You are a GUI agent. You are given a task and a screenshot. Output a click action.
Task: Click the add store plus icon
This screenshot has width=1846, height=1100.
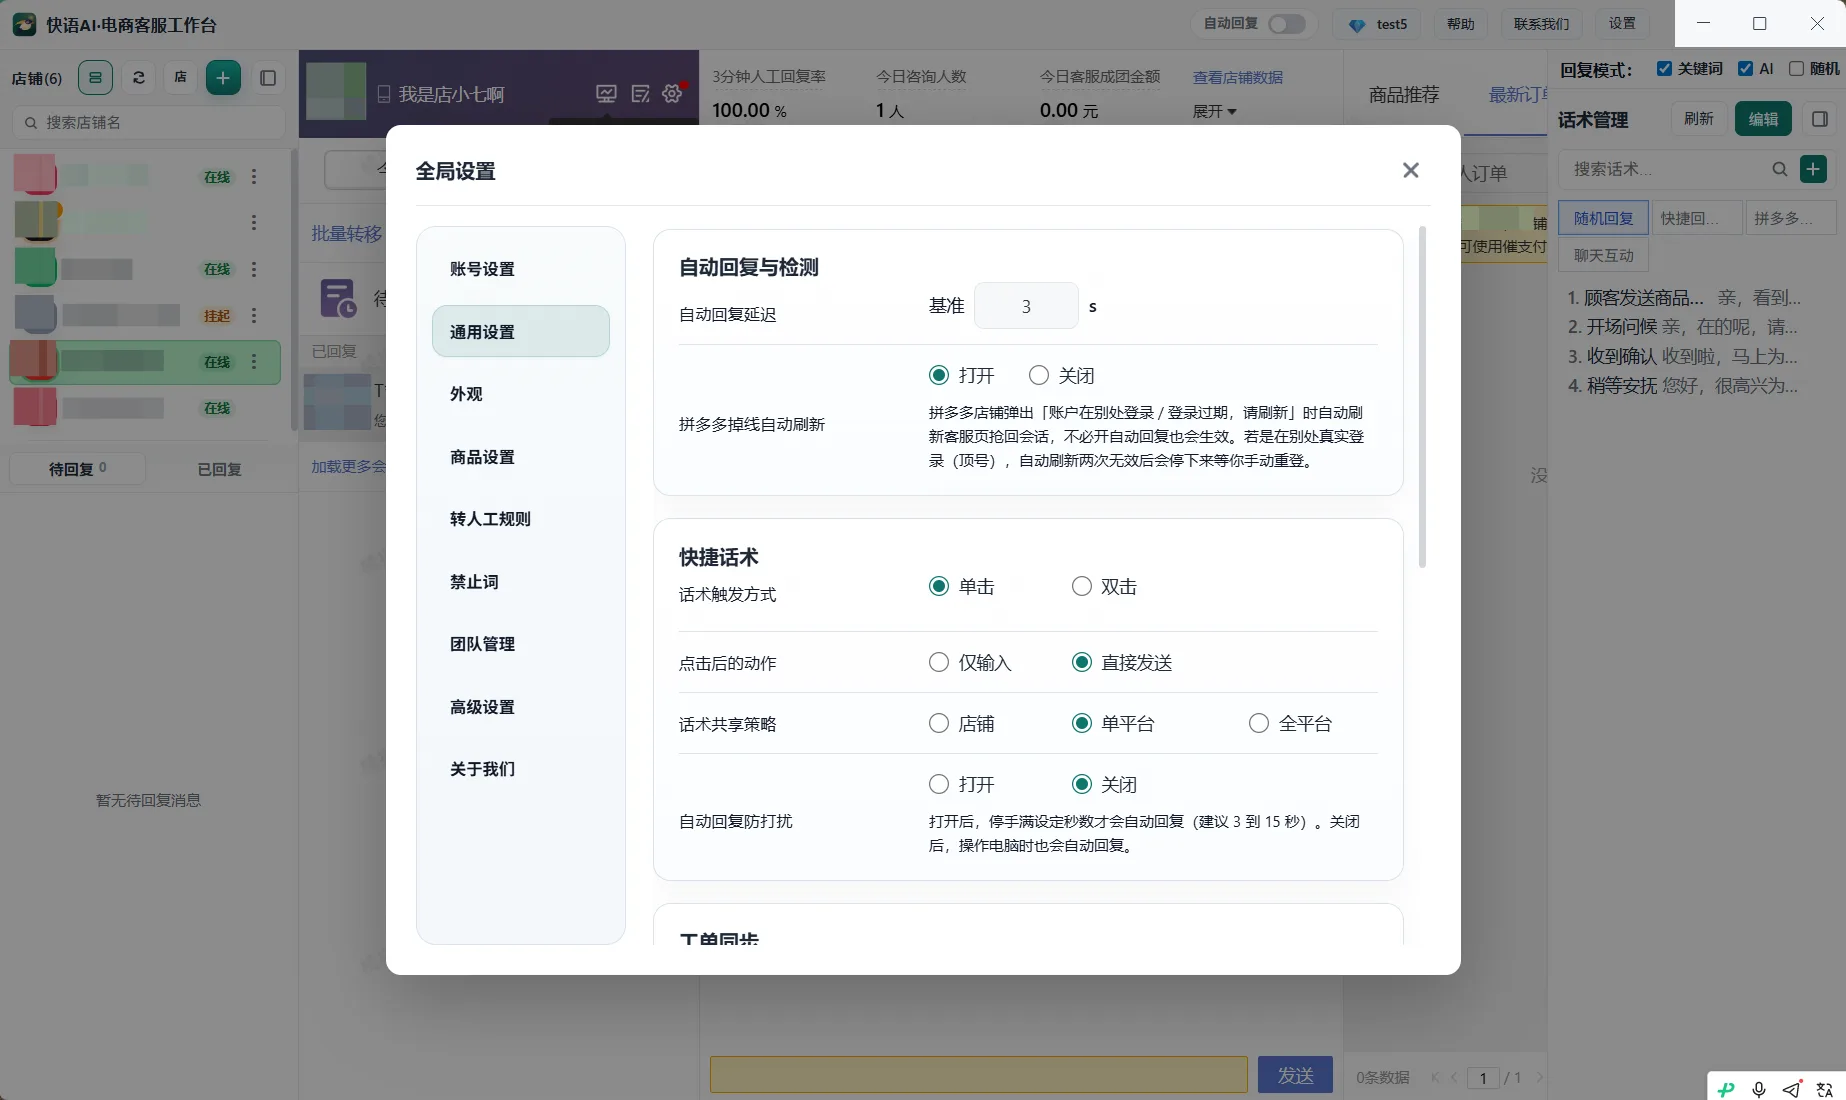click(x=223, y=77)
